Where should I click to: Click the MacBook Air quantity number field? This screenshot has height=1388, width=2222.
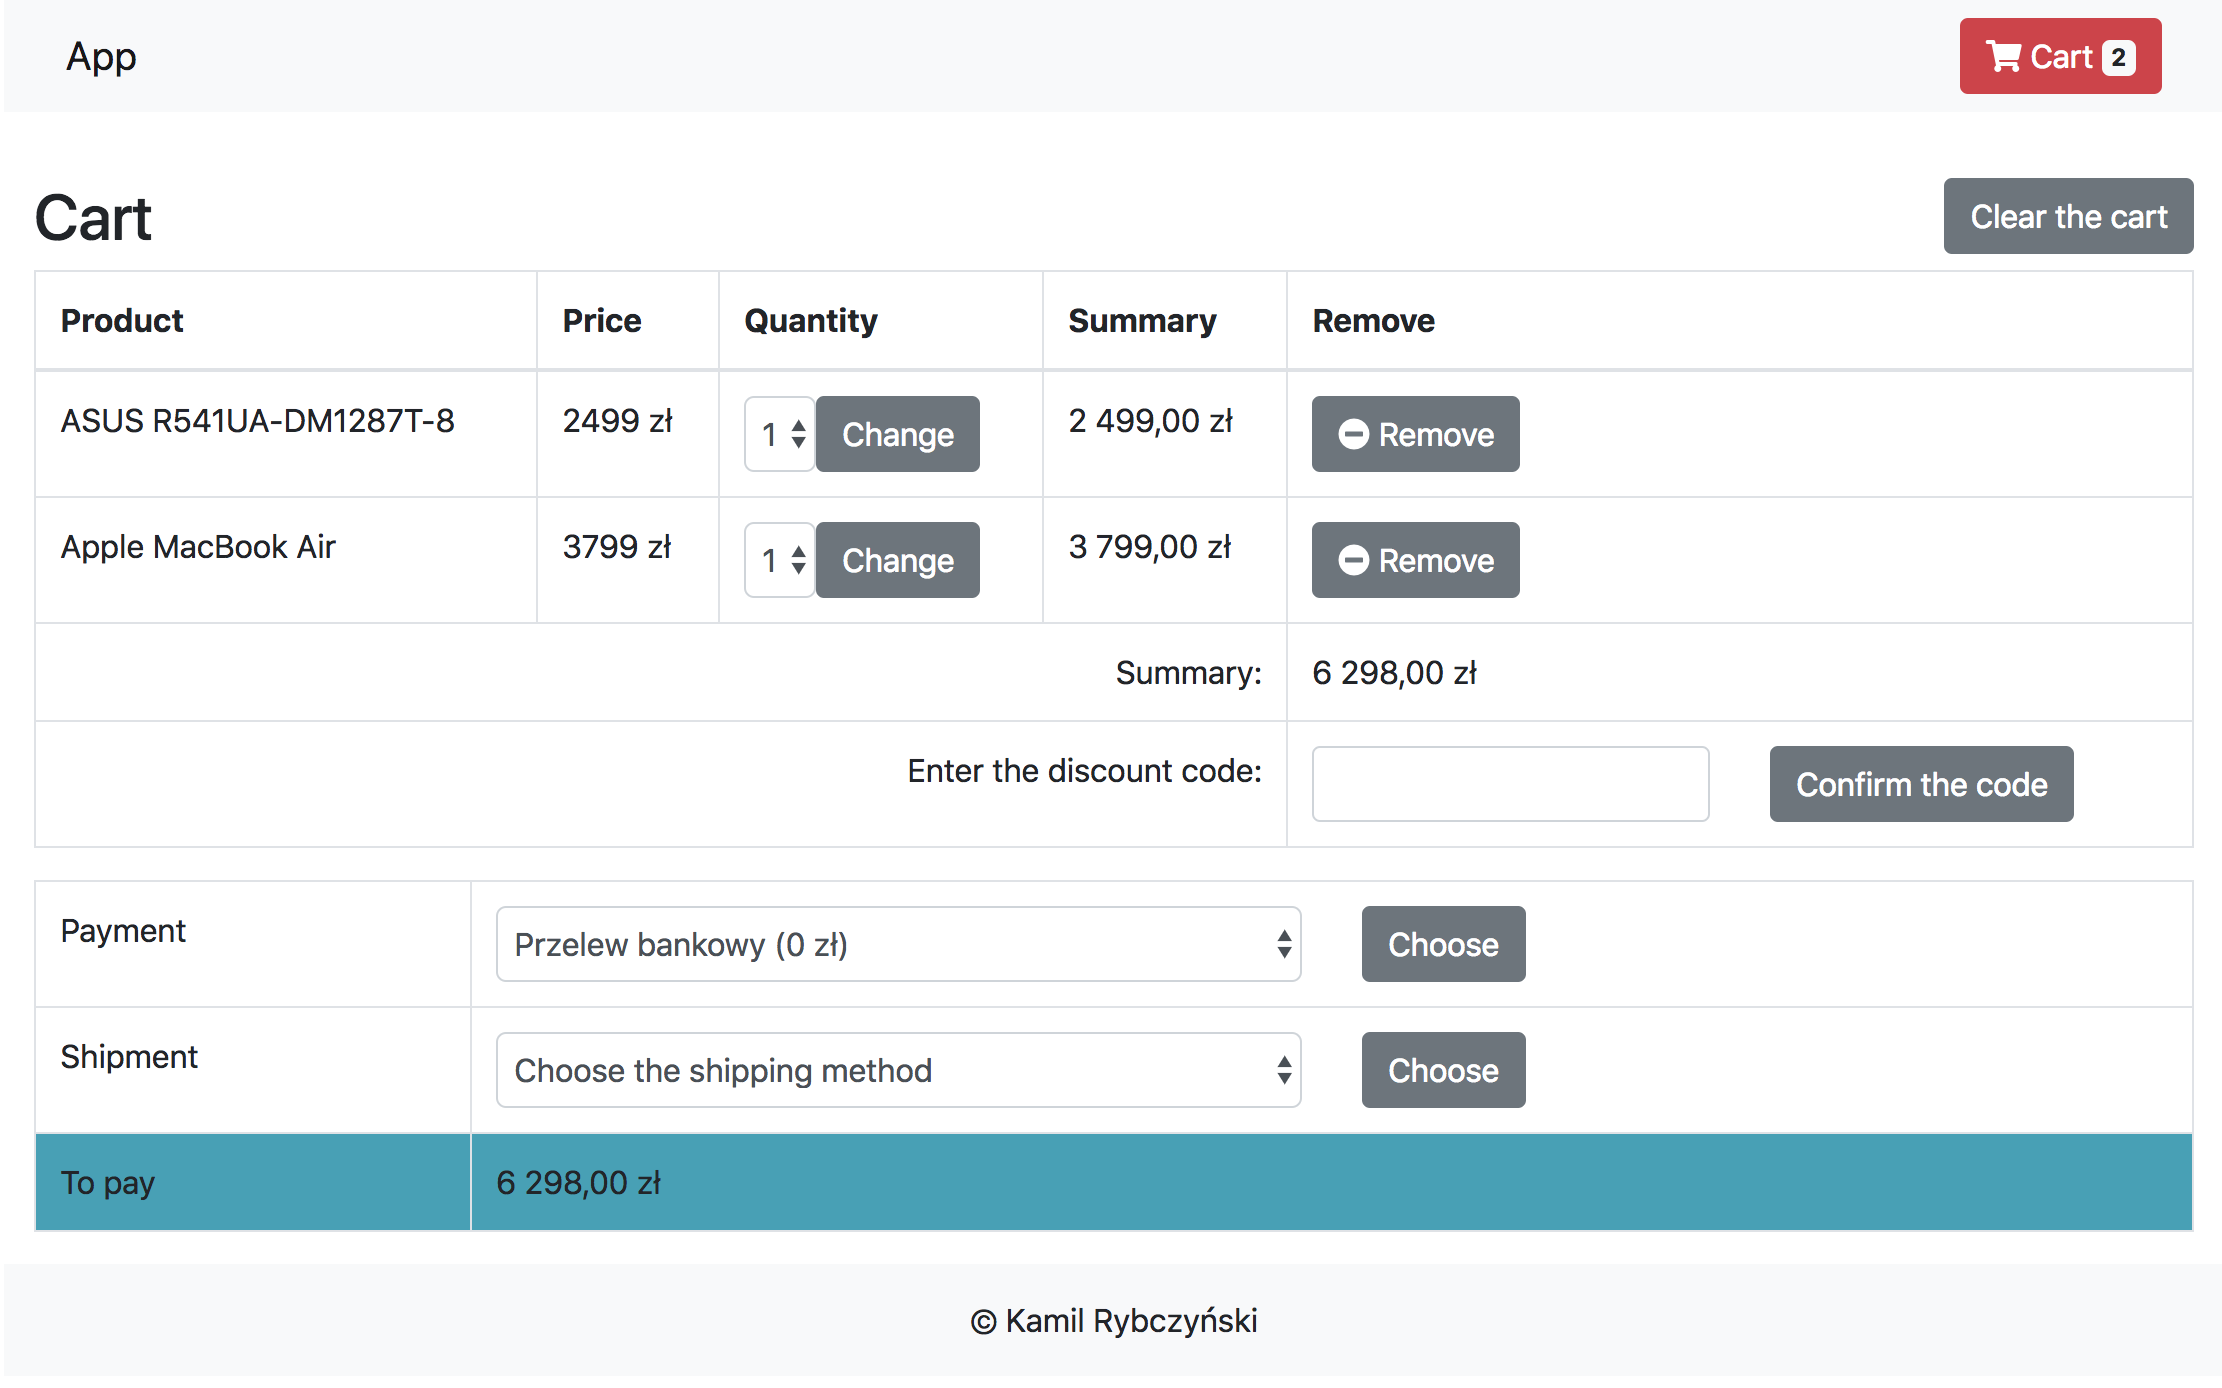pos(768,560)
